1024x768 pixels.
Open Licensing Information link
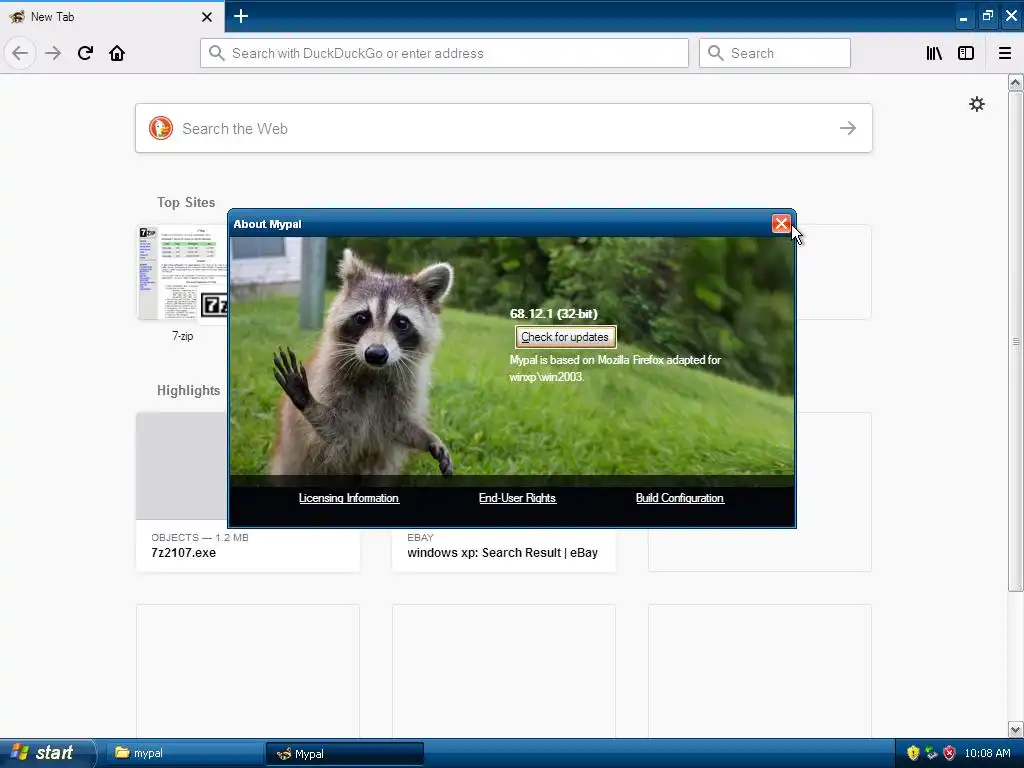pos(349,498)
